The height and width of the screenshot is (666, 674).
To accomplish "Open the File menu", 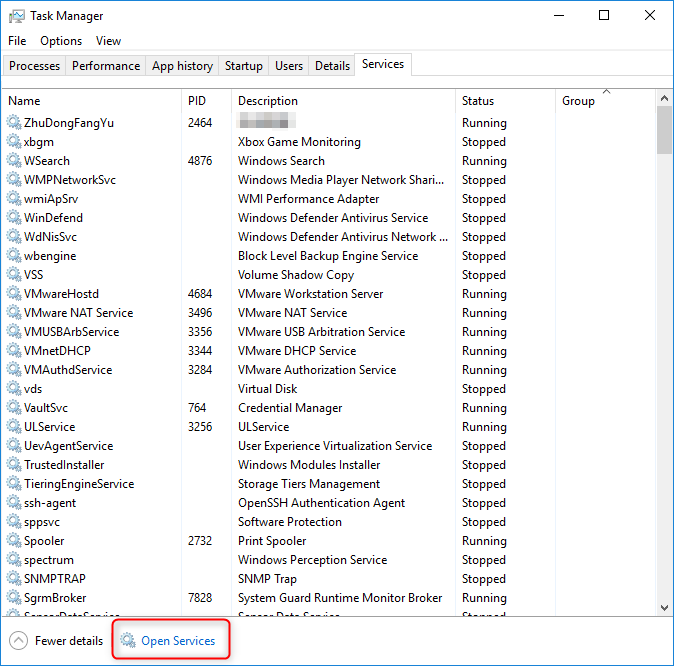I will 17,41.
